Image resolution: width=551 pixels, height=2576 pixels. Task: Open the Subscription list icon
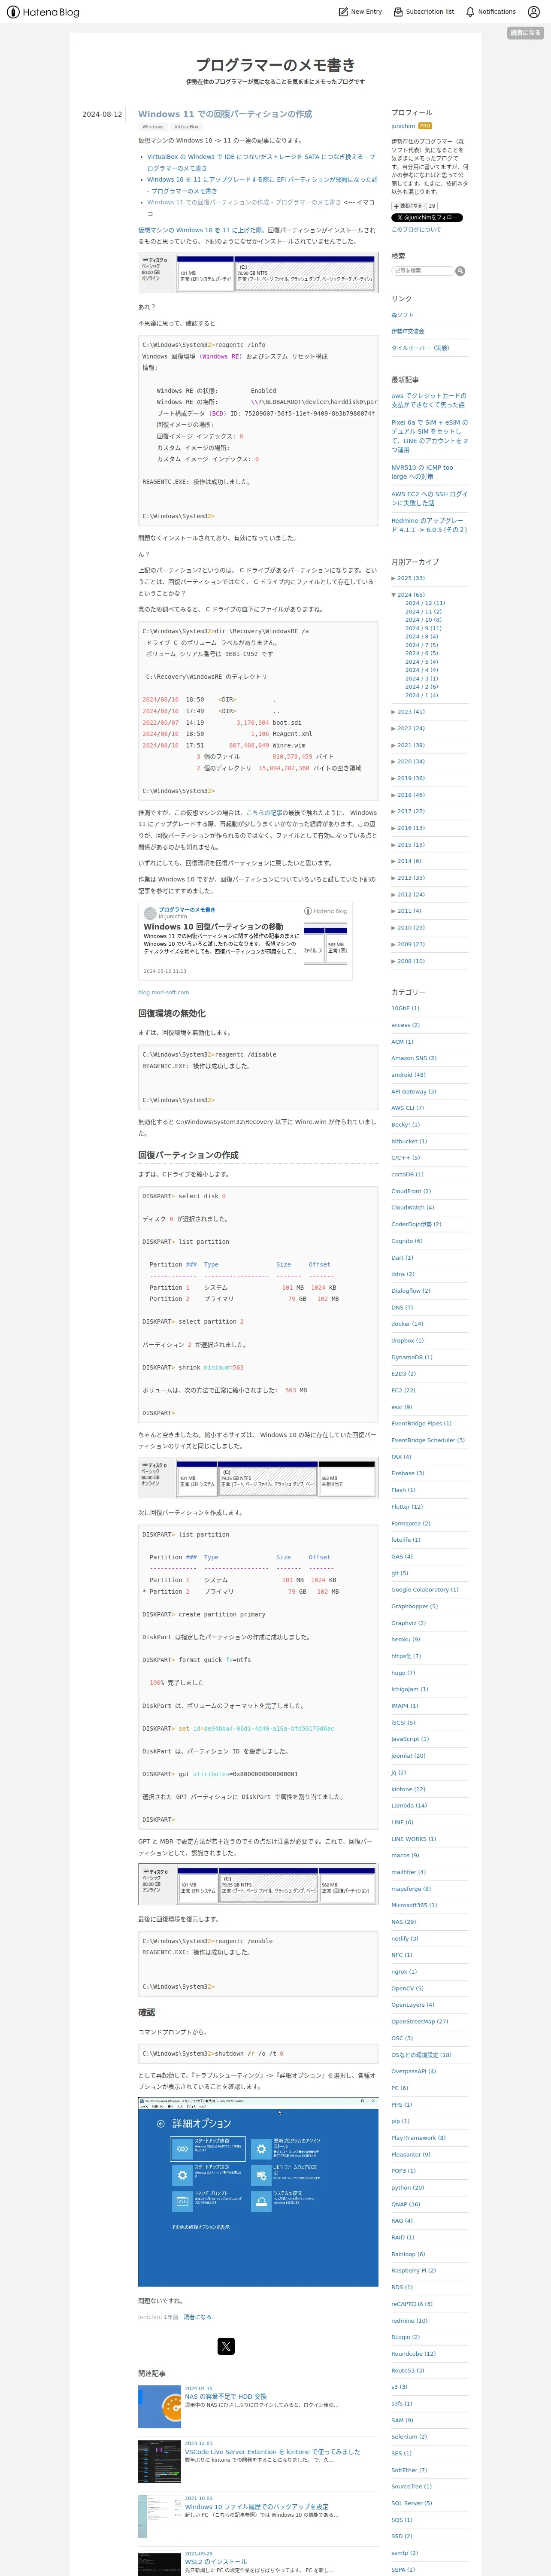[x=398, y=12]
